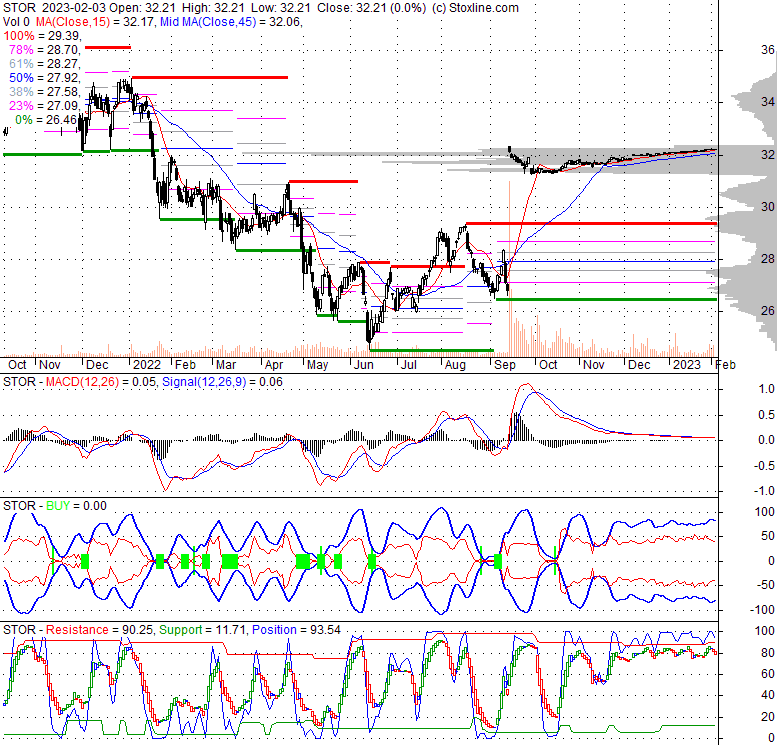Click the Signal(12,26,9) = 0.06 label
Screen dimensions: 778x746
click(222, 382)
